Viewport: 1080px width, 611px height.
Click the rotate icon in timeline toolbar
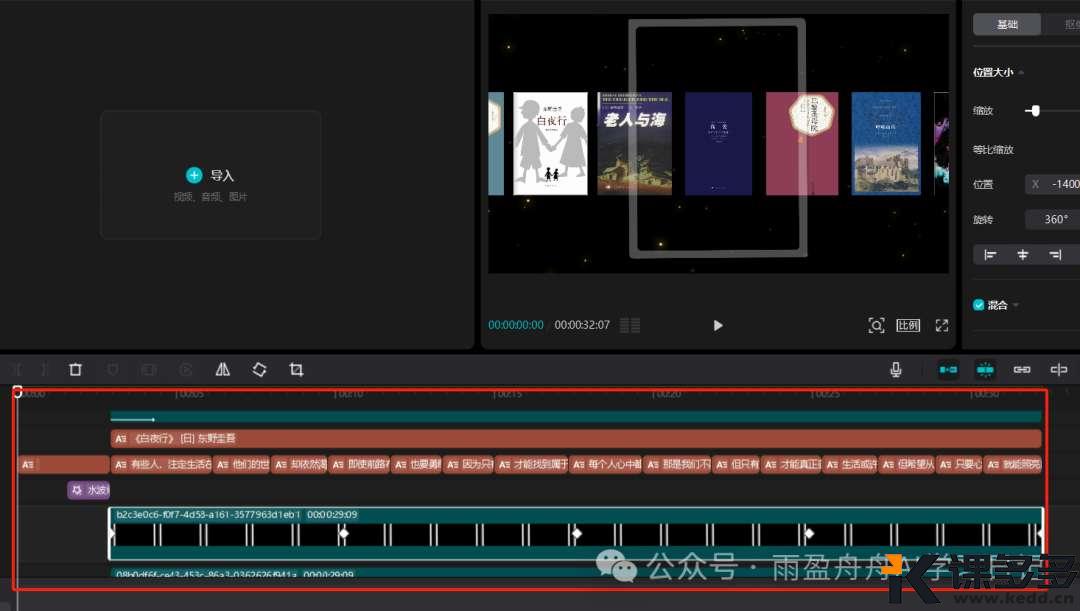coord(259,370)
